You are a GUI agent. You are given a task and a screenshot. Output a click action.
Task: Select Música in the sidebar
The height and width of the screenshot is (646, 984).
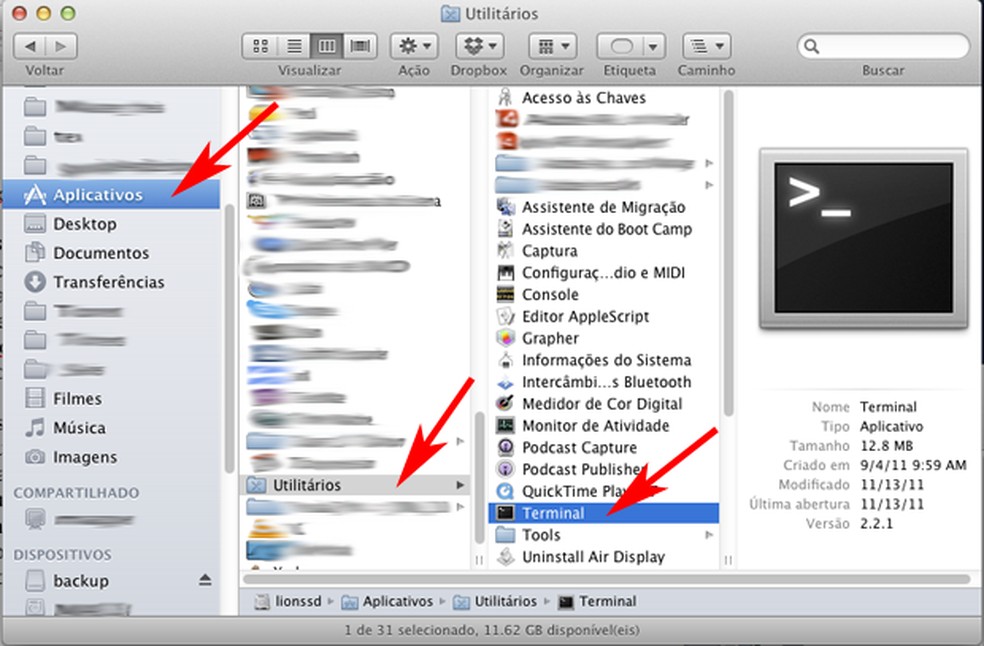(x=112, y=428)
